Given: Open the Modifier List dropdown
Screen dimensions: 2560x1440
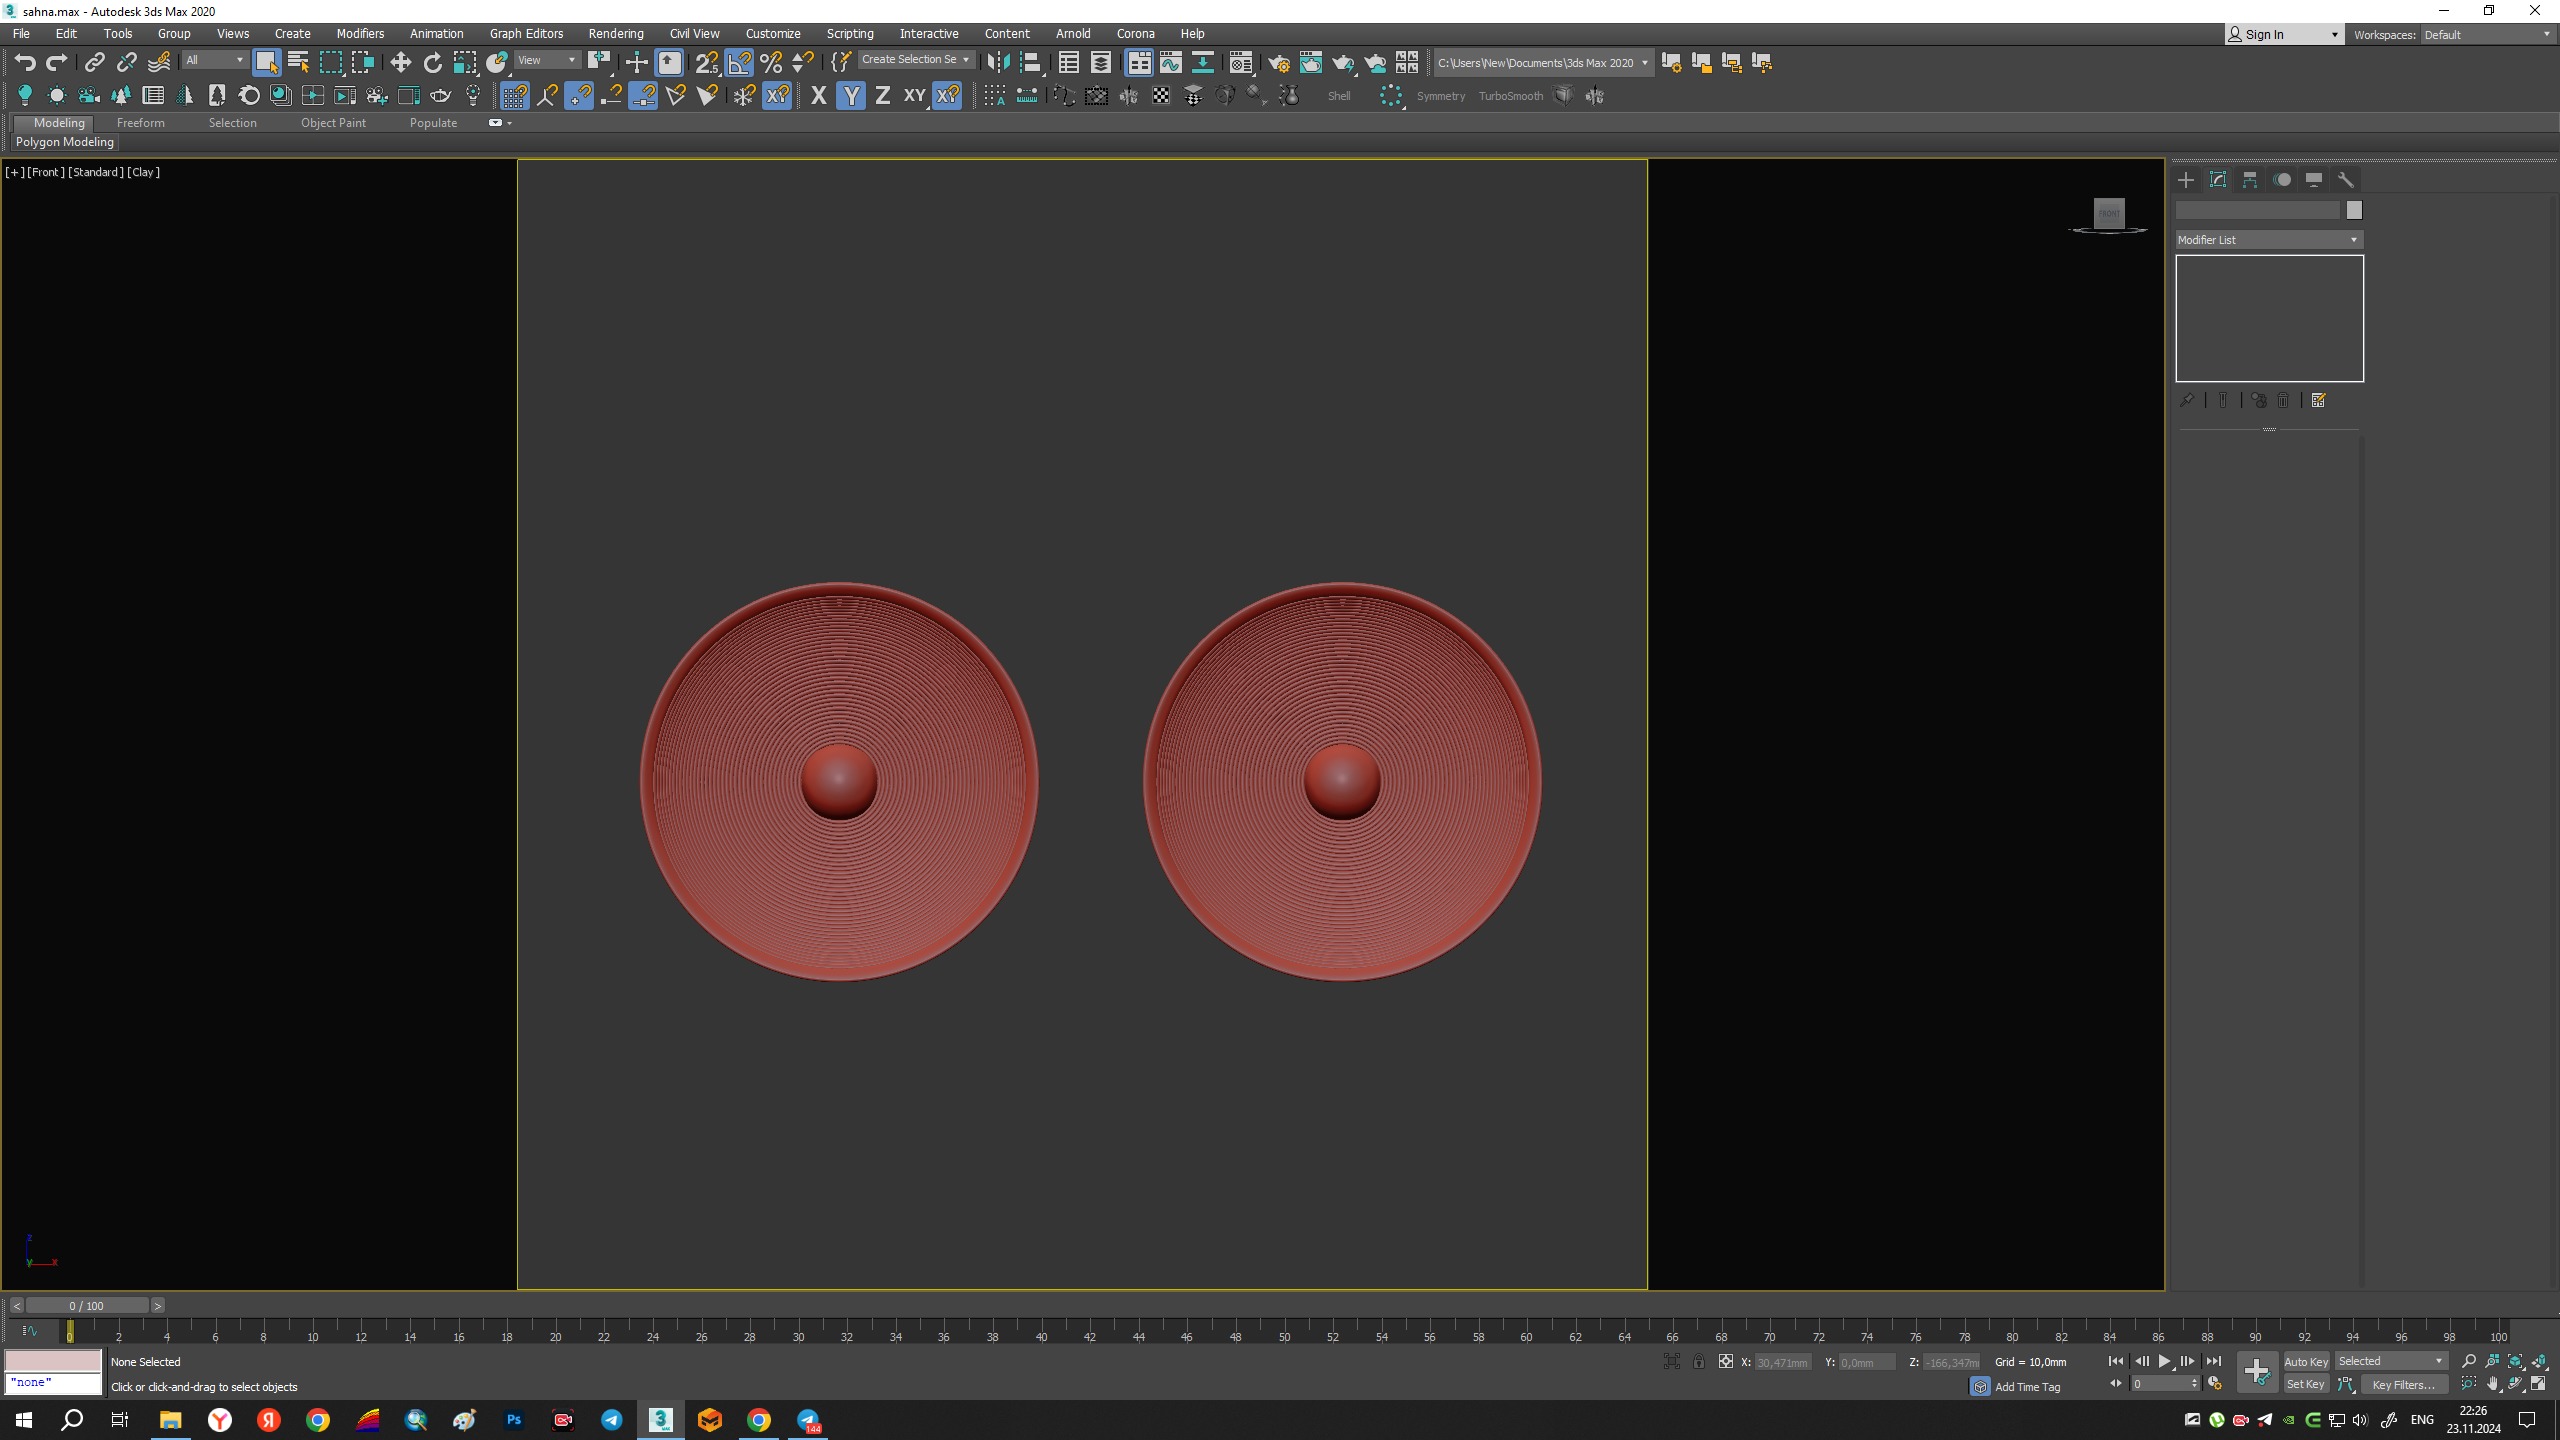Looking at the screenshot, I should (x=2268, y=240).
